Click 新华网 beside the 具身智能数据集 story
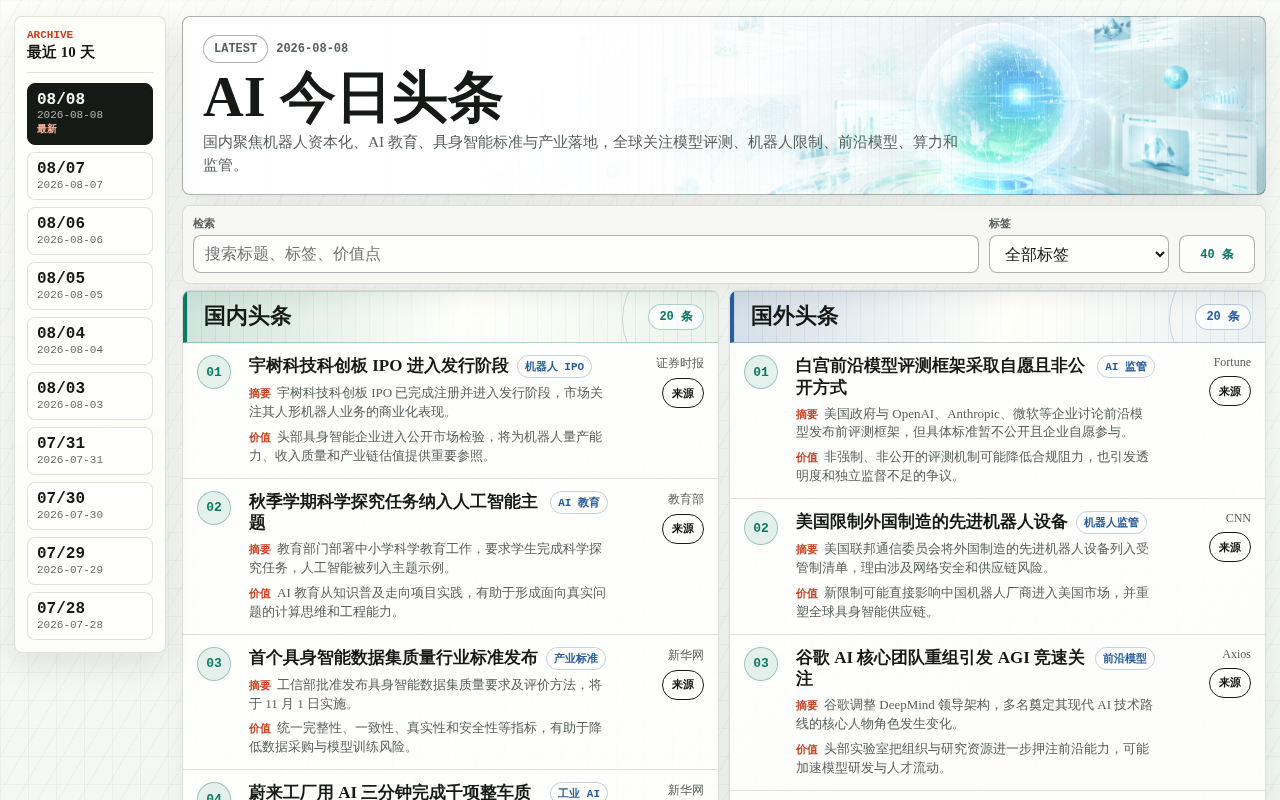Image resolution: width=1280 pixels, height=800 pixels. pos(686,655)
